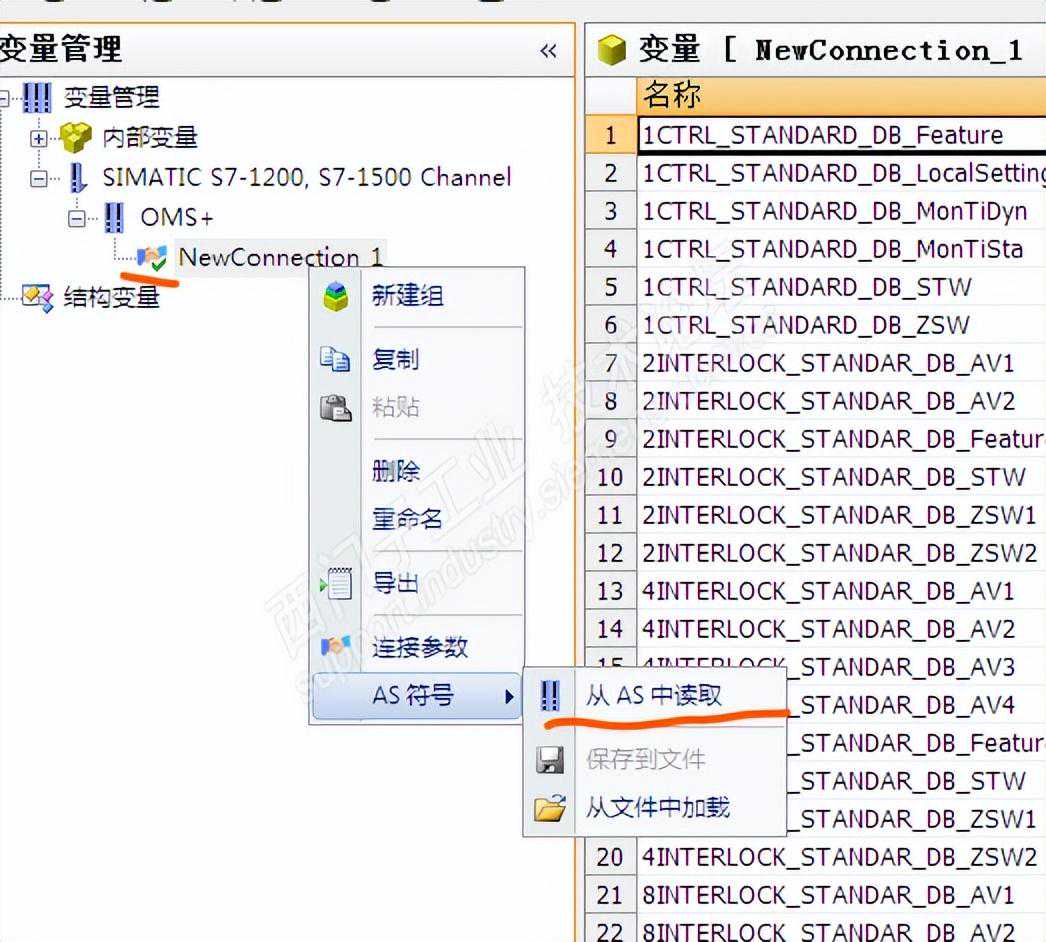Viewport: 1046px width, 942px height.
Task: Click the 从 AS 中读取 icon
Action: tap(550, 695)
